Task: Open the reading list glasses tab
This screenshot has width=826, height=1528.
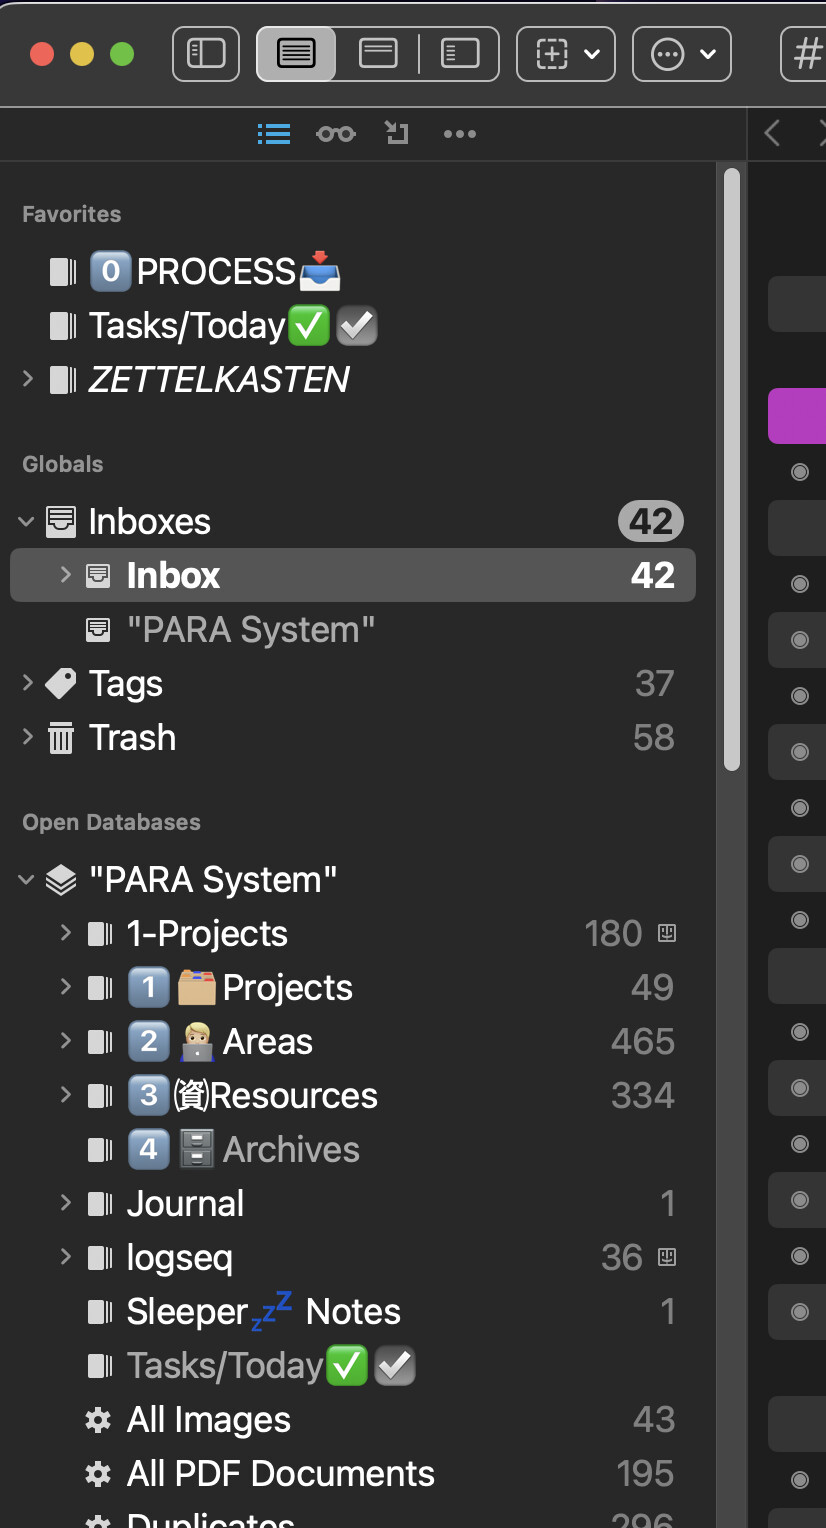Action: click(x=336, y=134)
